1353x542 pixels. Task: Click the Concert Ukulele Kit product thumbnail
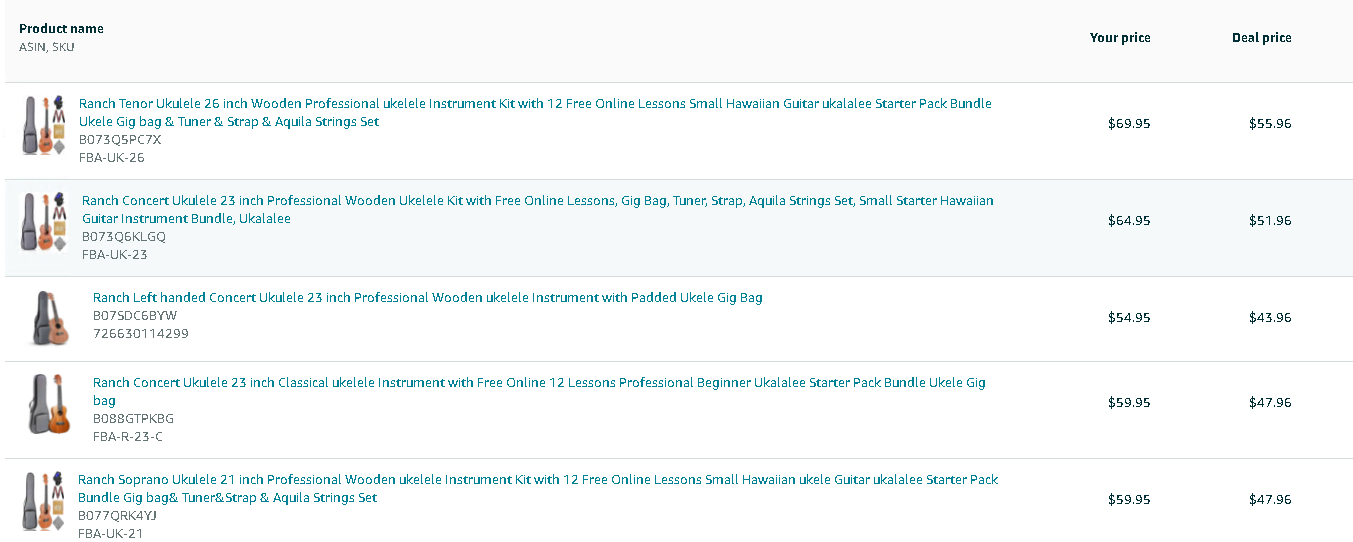pyautogui.click(x=45, y=222)
